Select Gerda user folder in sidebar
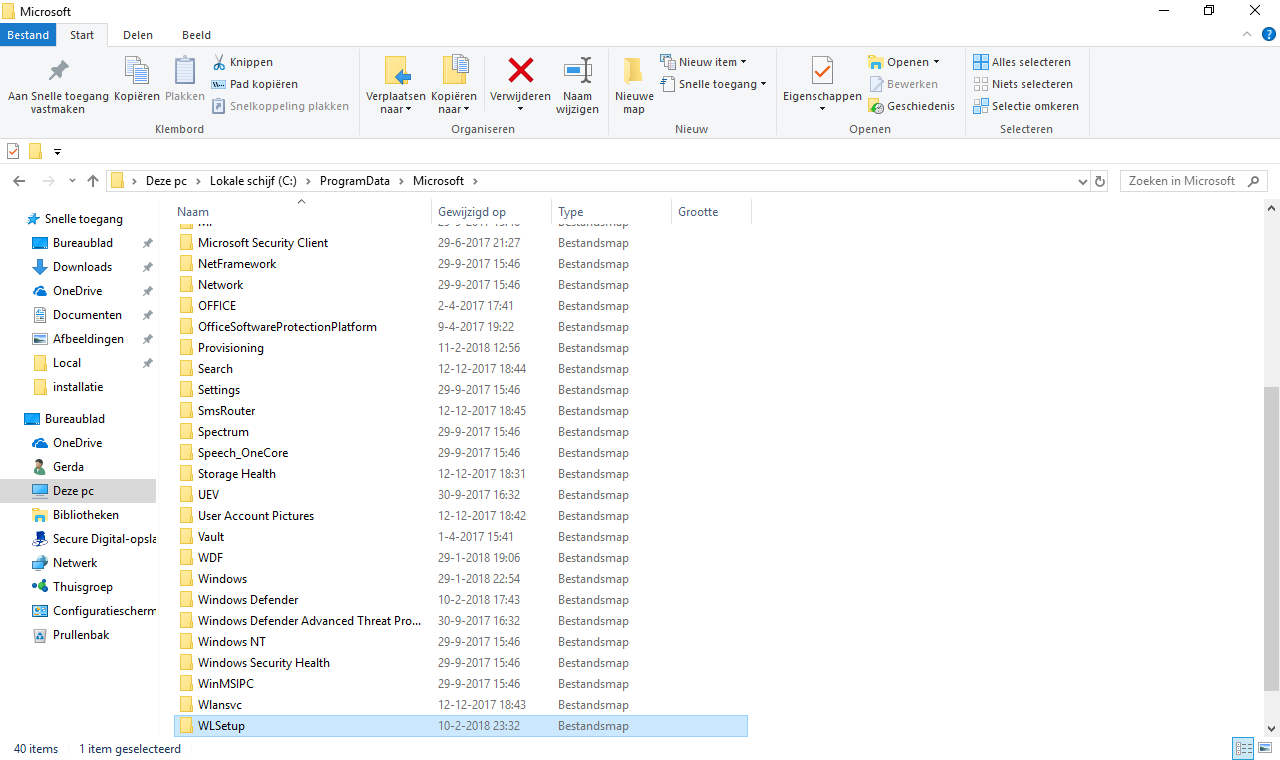This screenshot has width=1280, height=760. tap(68, 467)
